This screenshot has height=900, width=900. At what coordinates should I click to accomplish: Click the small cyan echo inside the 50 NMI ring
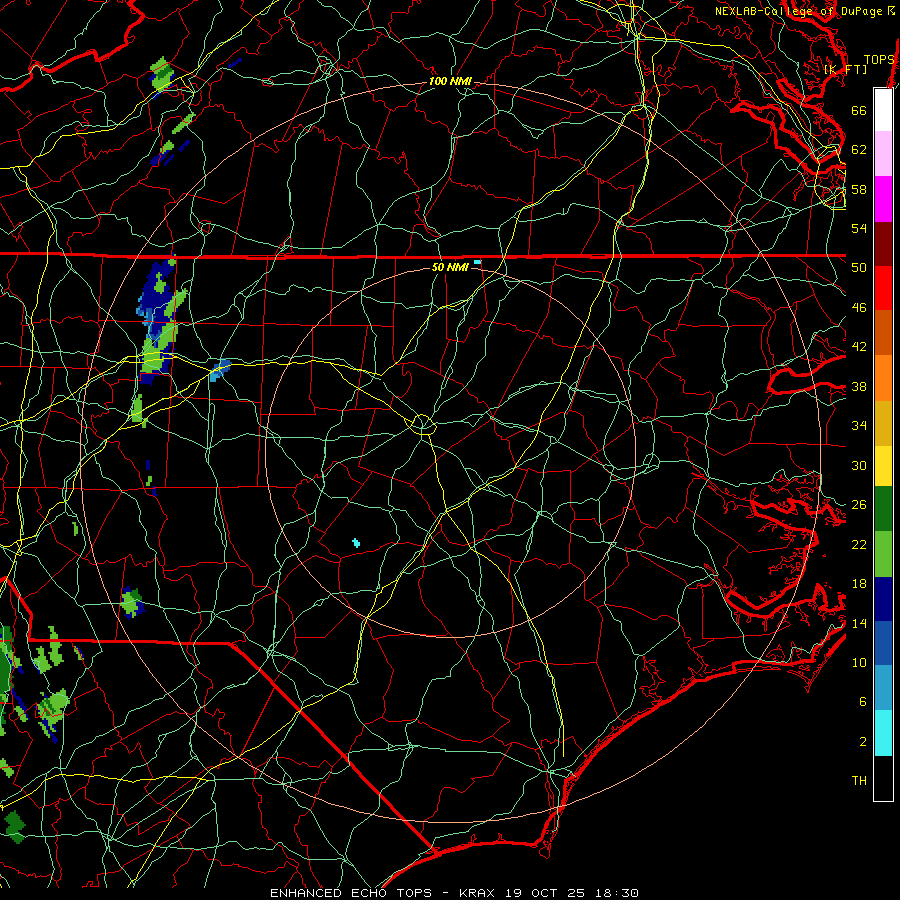coord(356,543)
